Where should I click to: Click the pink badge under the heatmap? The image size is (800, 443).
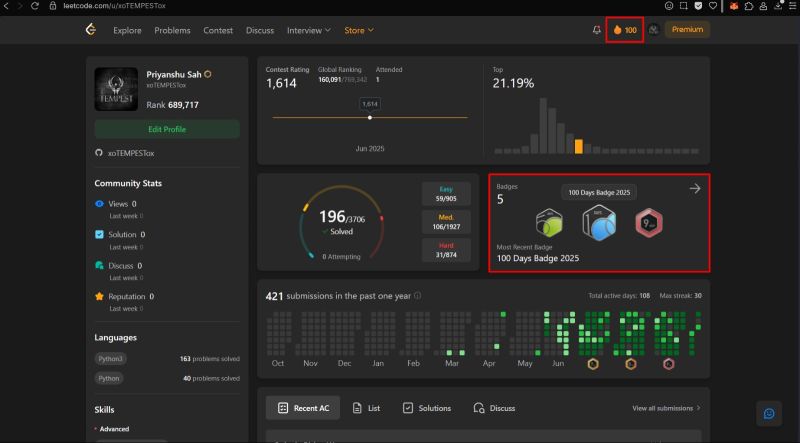coord(668,363)
